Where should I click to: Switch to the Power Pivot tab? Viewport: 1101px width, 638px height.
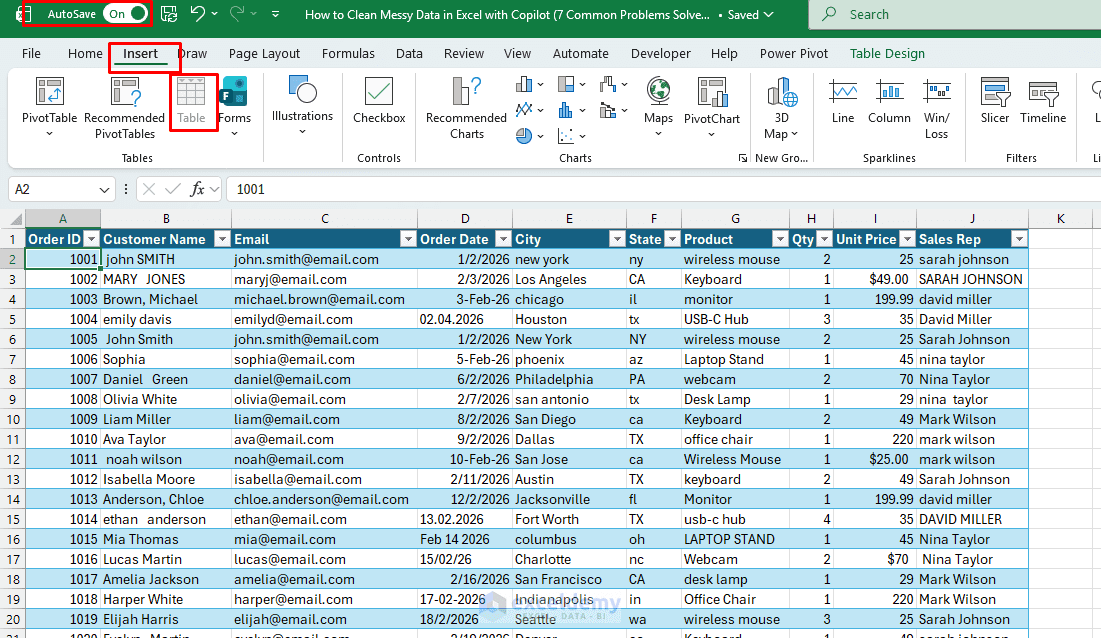(x=793, y=53)
